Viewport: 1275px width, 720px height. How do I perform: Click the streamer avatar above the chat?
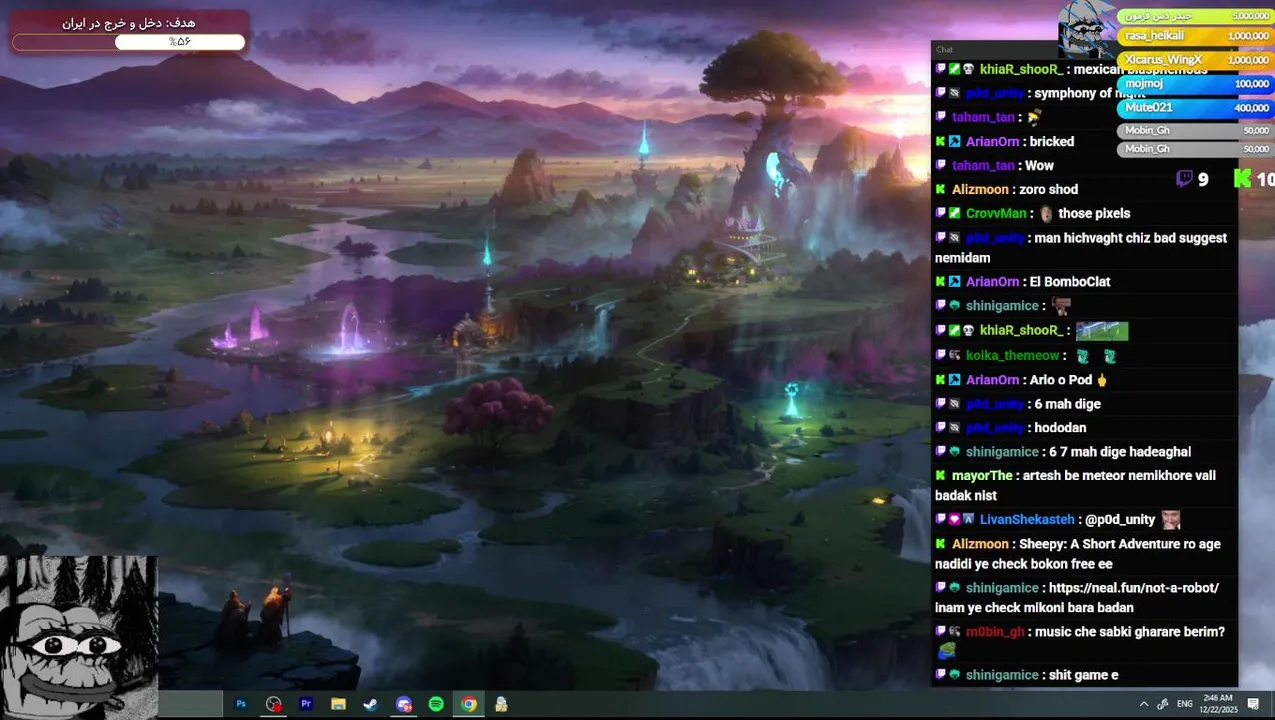click(x=1087, y=28)
